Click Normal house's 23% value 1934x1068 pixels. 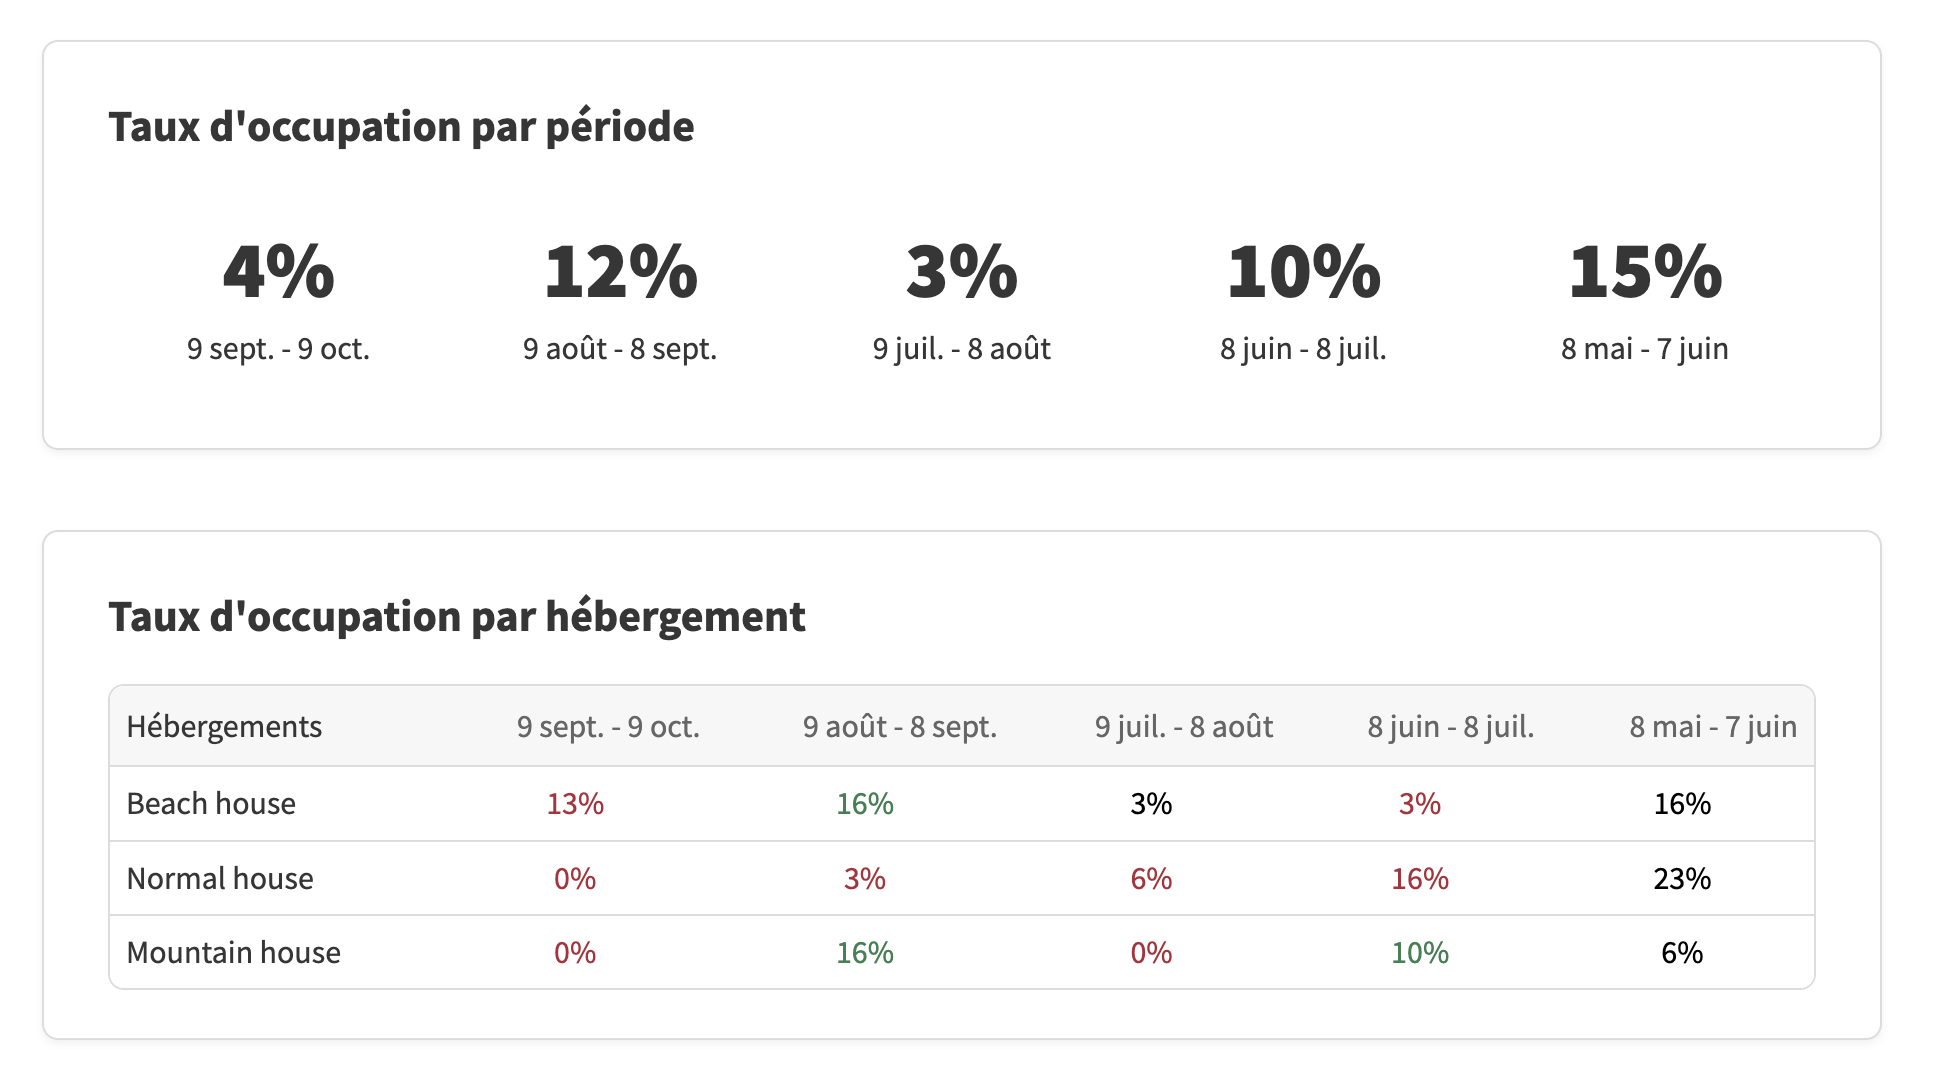pos(1682,879)
